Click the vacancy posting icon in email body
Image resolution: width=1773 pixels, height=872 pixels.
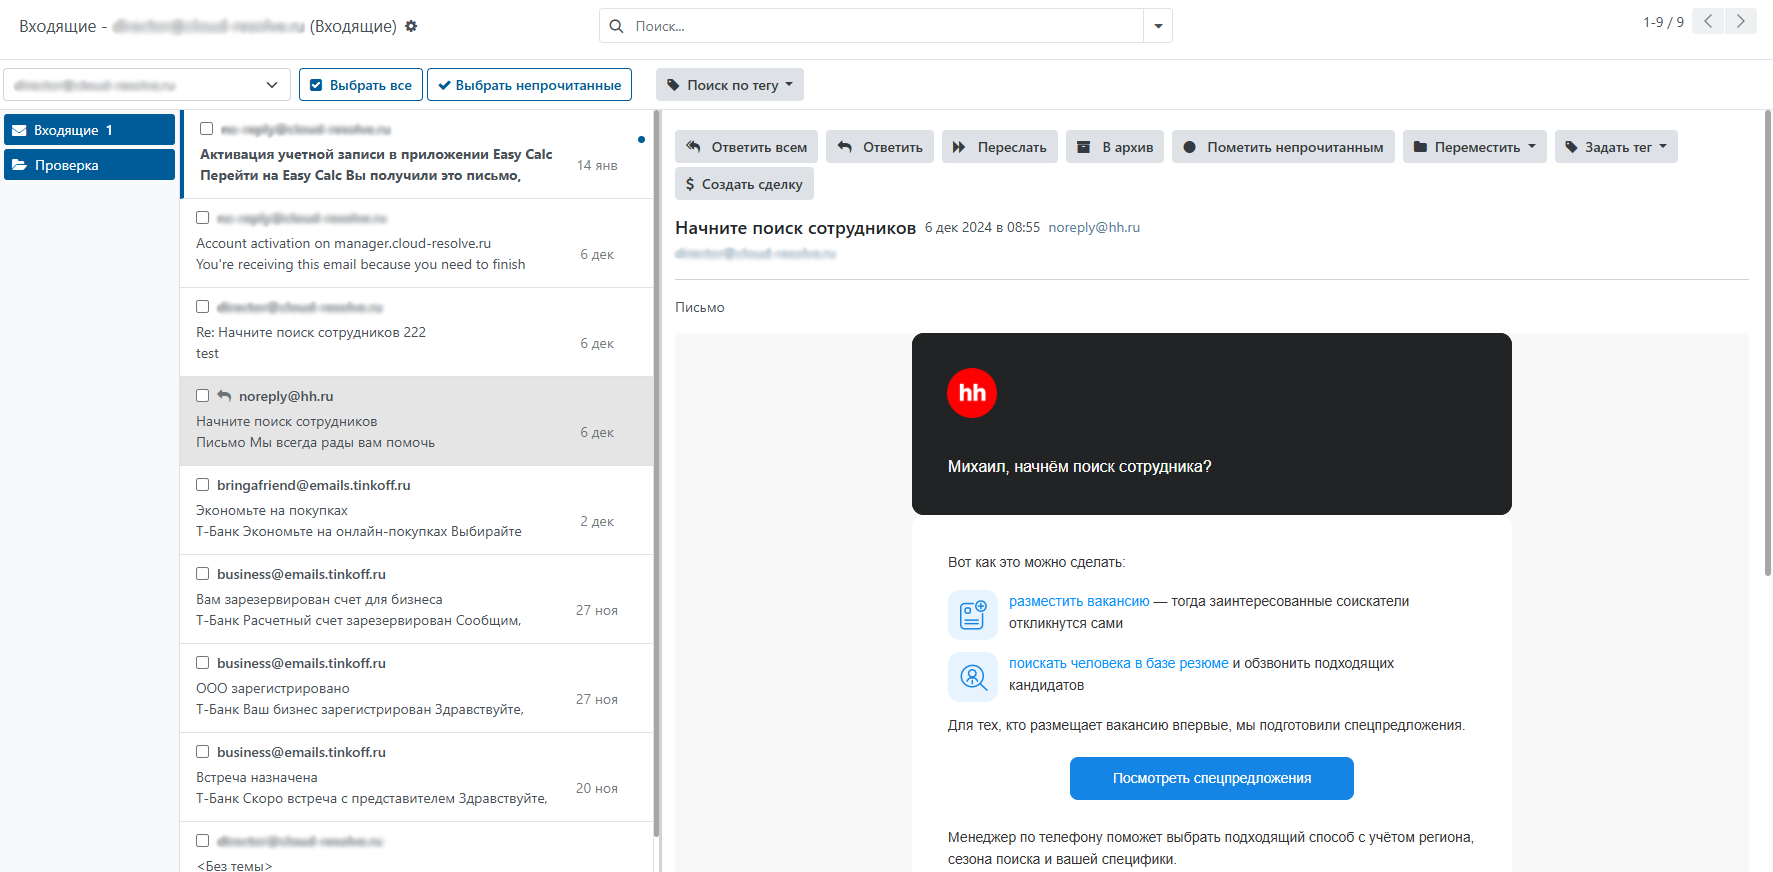click(972, 614)
